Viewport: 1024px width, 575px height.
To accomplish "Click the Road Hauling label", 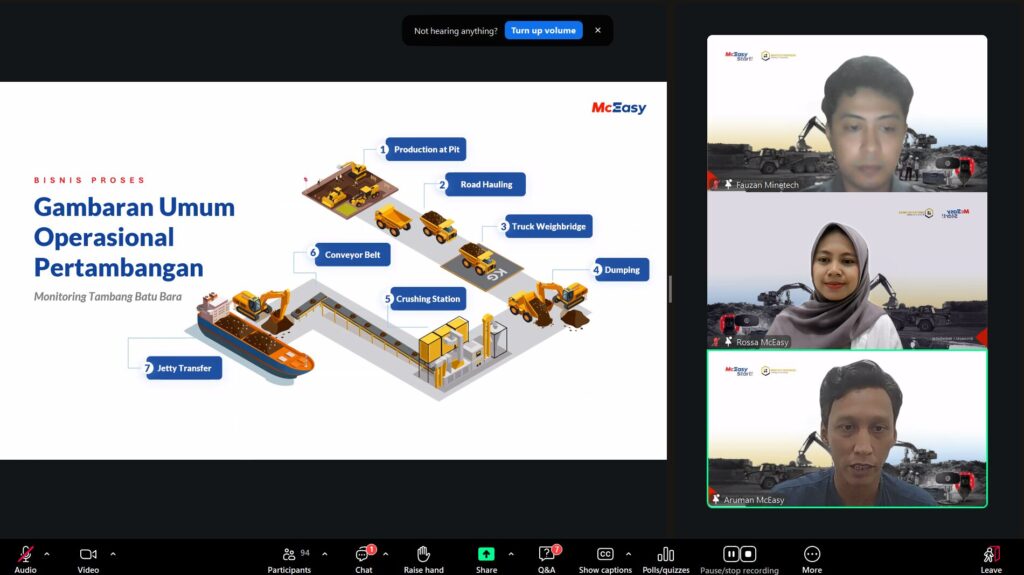I will pyautogui.click(x=486, y=184).
